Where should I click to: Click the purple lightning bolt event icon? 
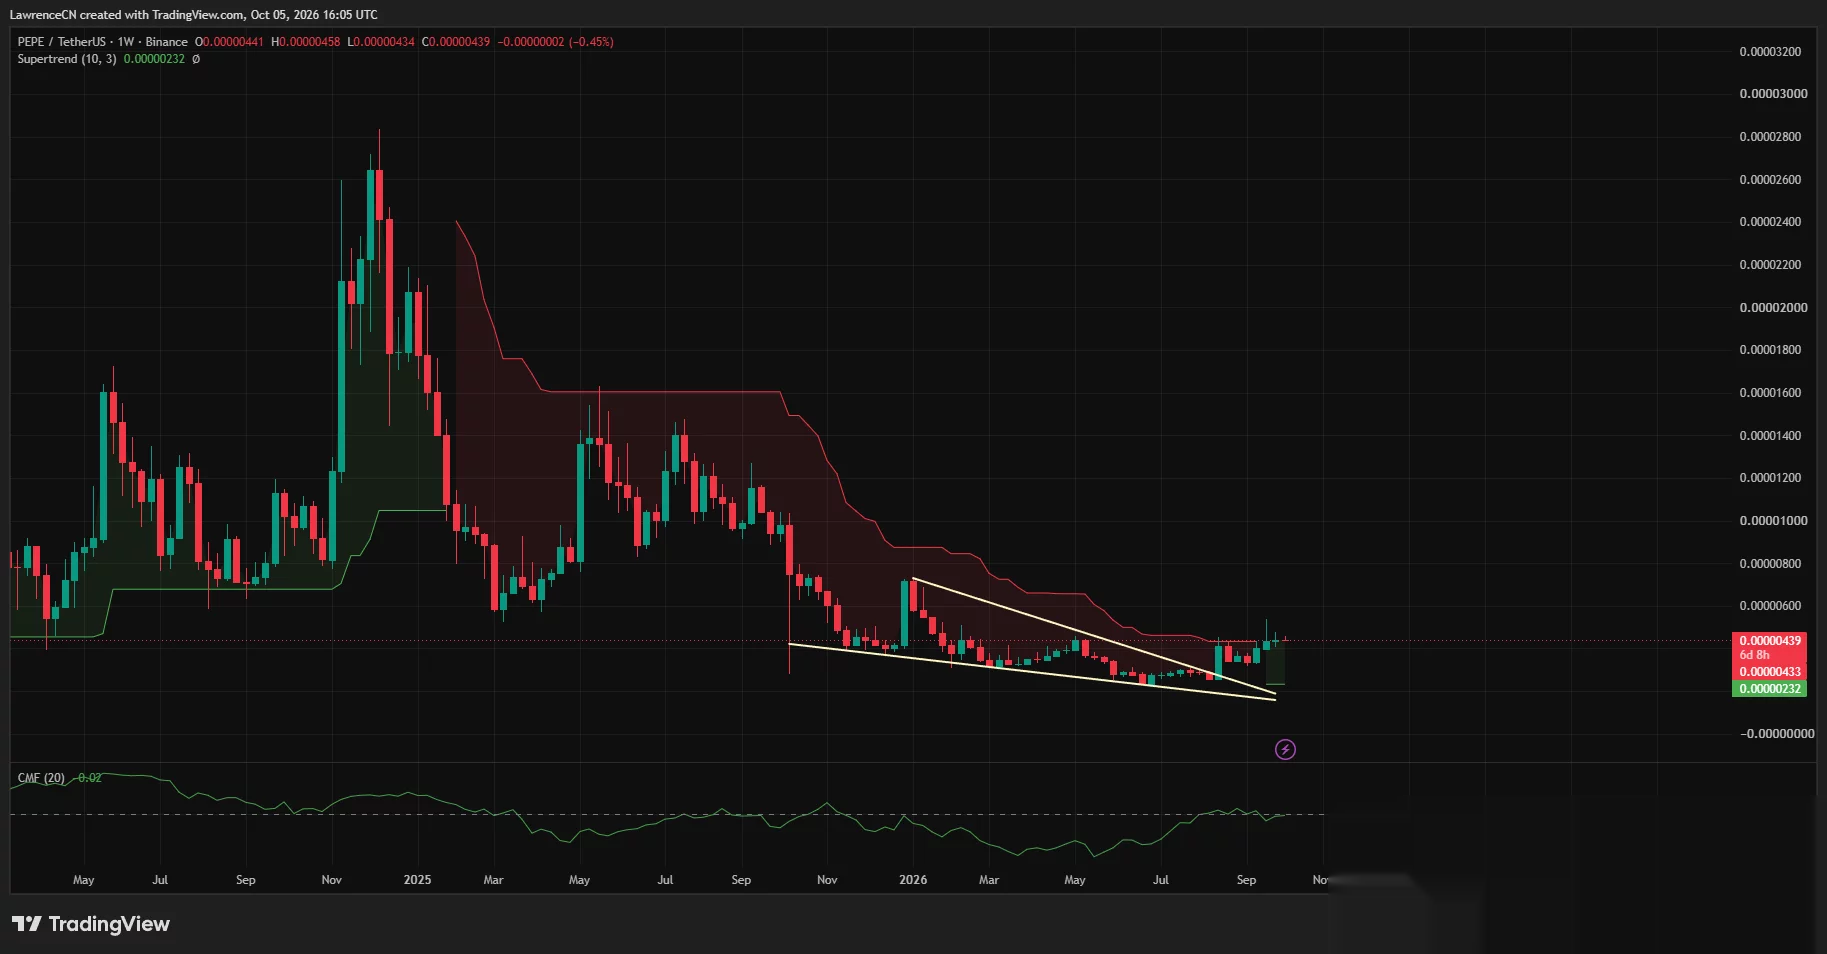pyautogui.click(x=1285, y=749)
